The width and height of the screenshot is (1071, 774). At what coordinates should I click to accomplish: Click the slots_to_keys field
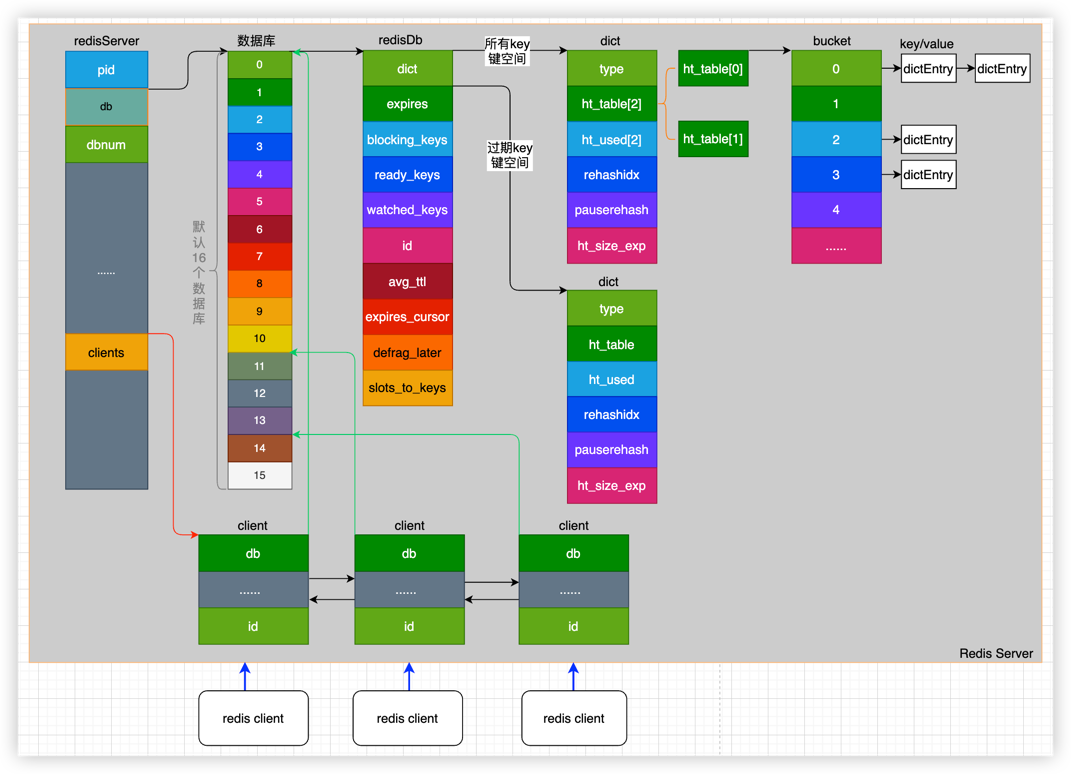pos(407,388)
